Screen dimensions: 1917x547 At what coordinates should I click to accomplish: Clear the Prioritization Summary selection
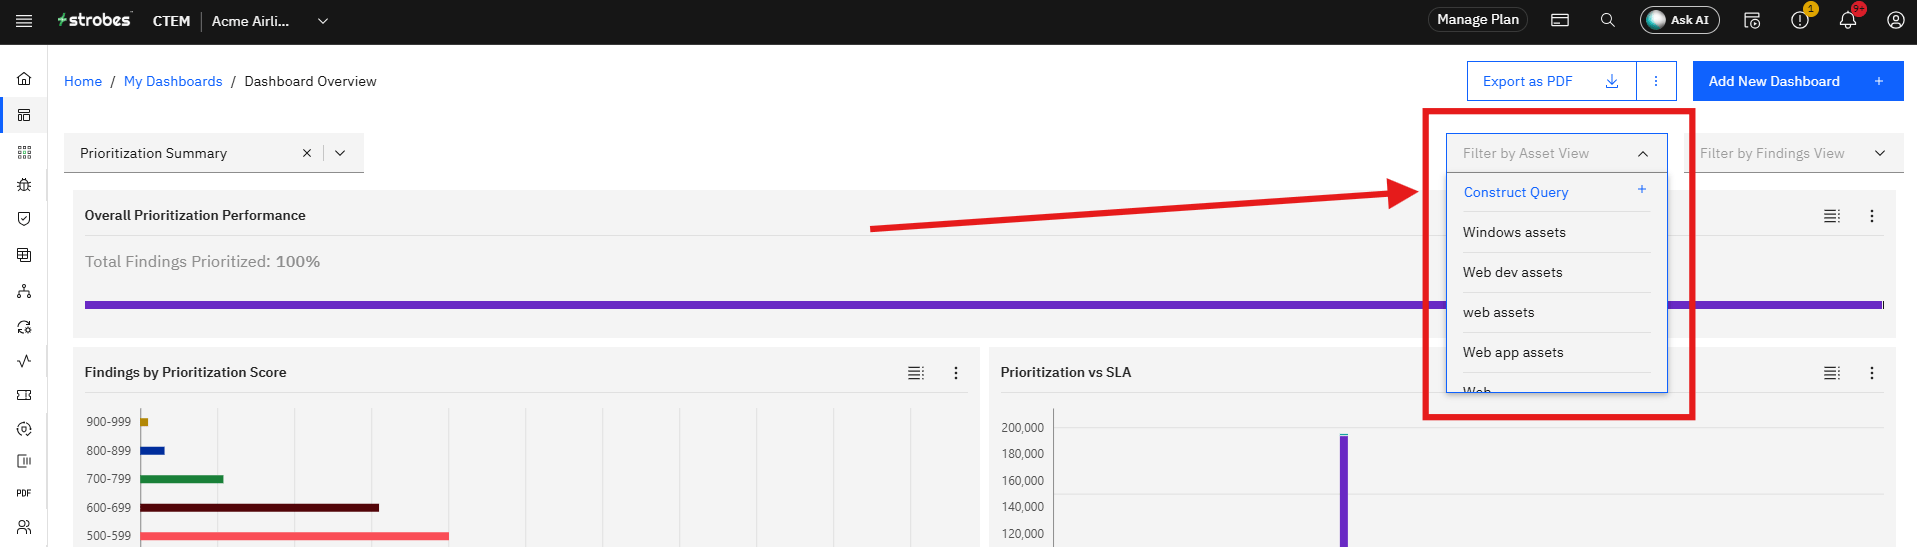pyautogui.click(x=307, y=153)
